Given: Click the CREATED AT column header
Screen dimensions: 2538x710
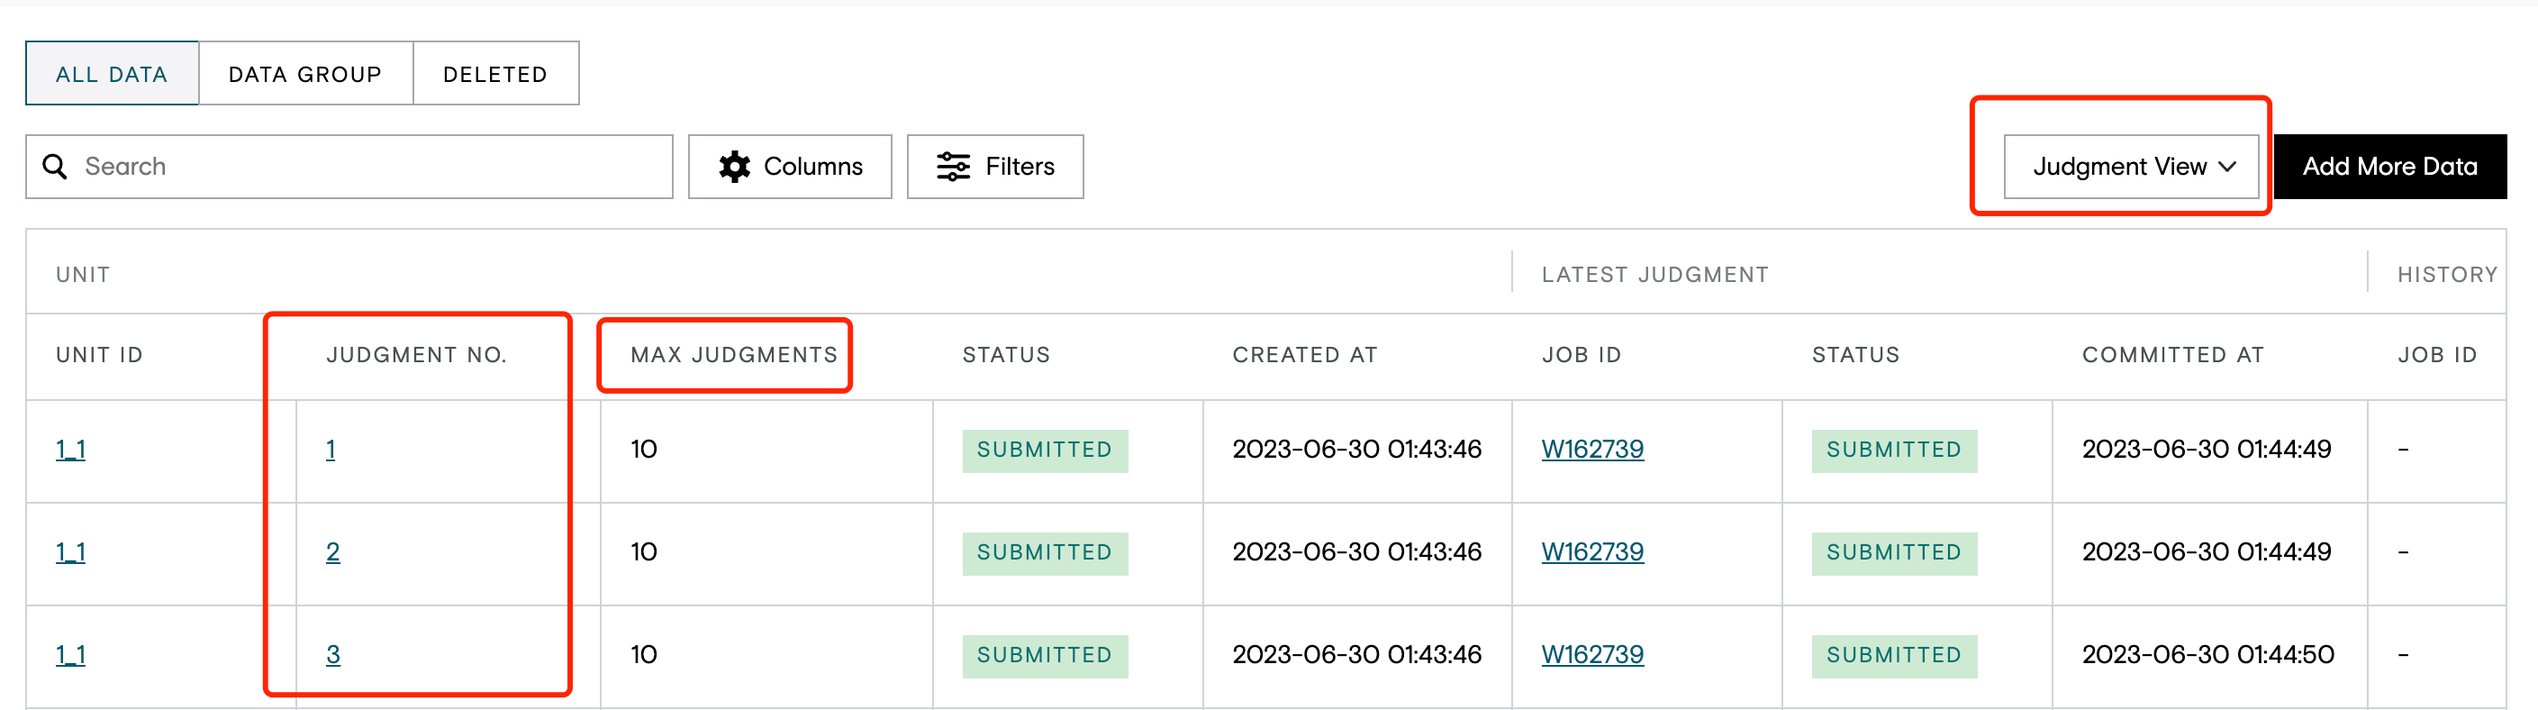Looking at the screenshot, I should 1305,355.
